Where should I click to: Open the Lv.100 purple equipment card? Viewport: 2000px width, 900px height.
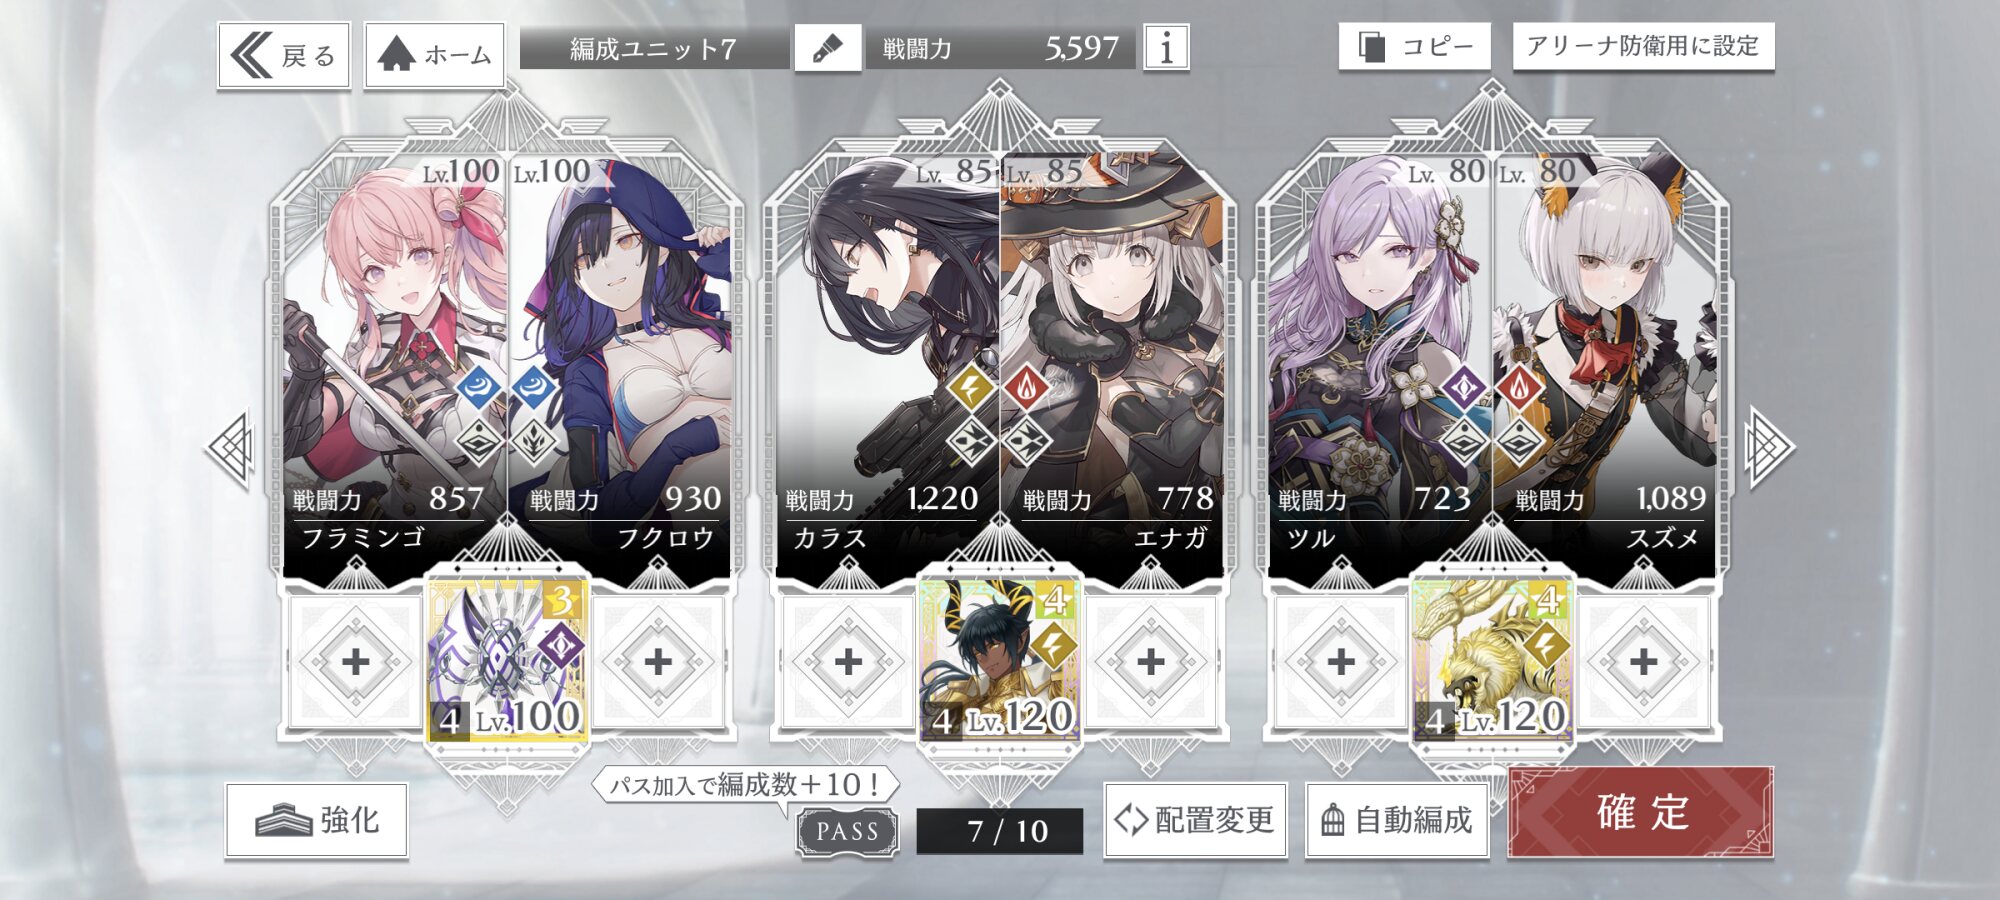click(507, 661)
